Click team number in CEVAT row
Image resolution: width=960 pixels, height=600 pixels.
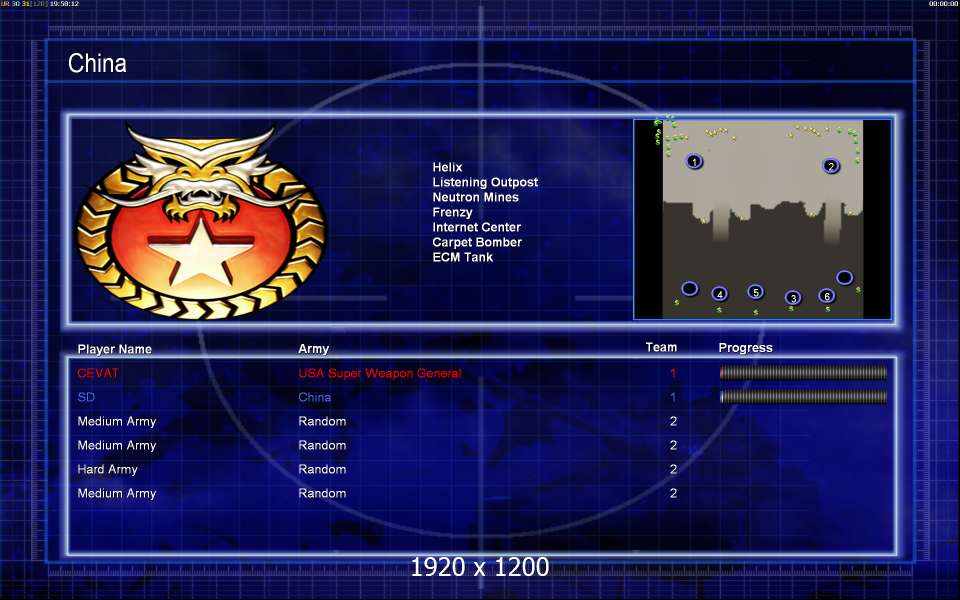673,373
